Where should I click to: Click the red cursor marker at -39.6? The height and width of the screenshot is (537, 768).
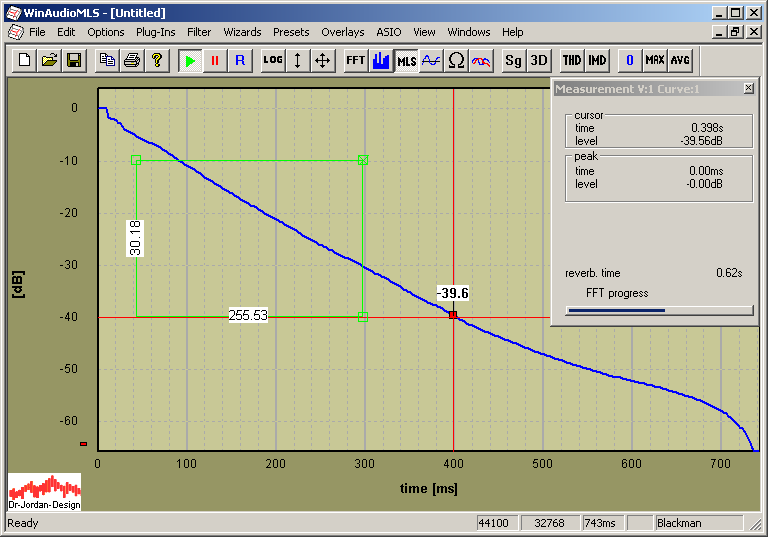(453, 315)
